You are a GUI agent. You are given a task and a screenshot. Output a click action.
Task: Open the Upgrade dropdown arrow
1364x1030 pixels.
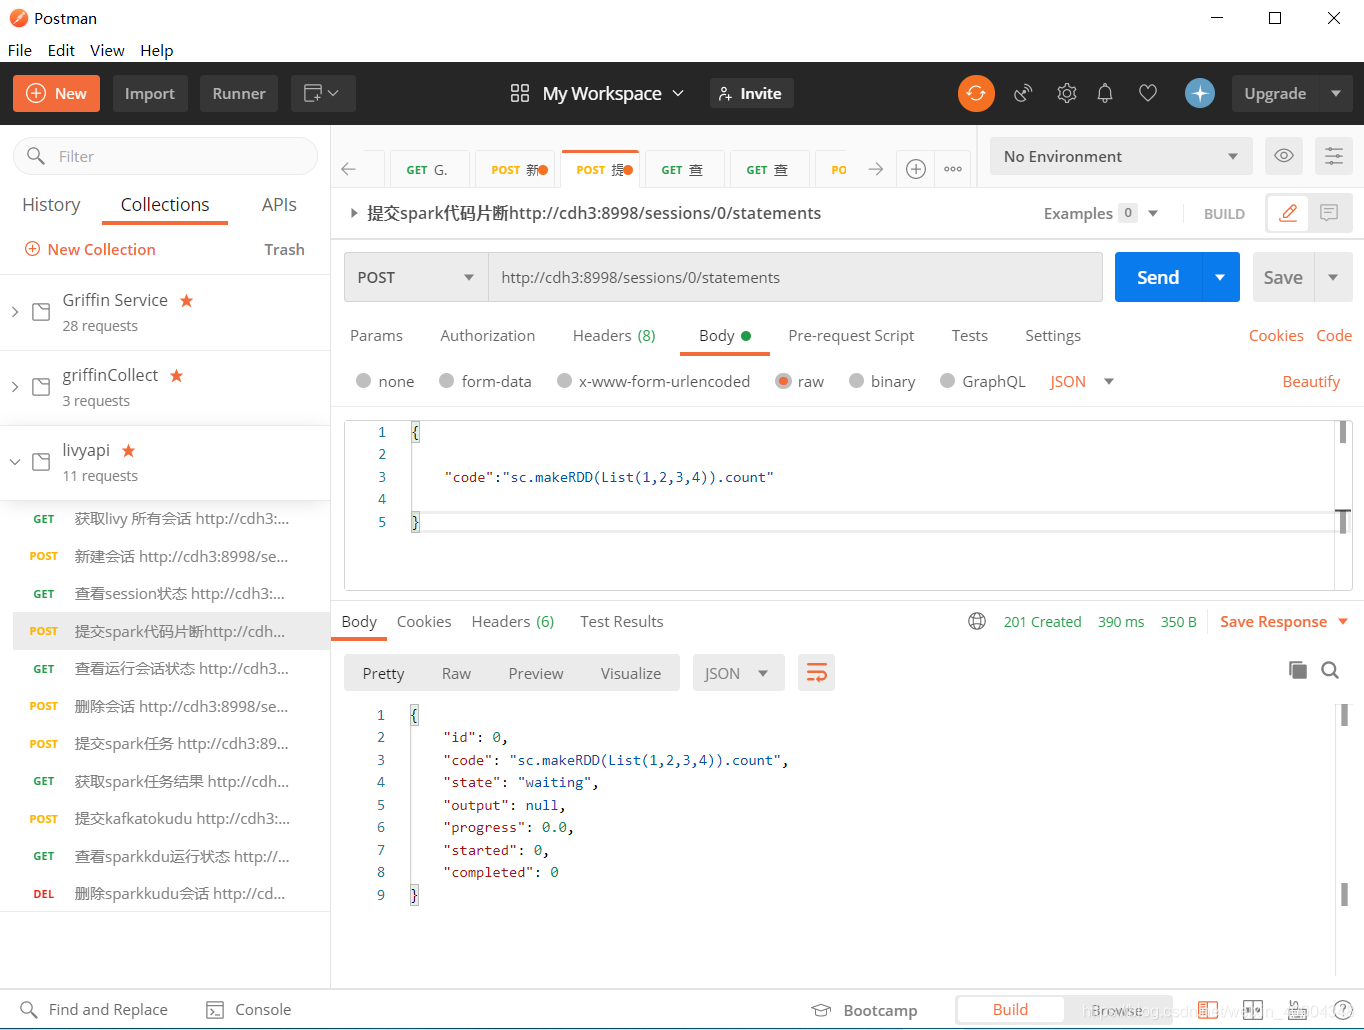click(1336, 93)
